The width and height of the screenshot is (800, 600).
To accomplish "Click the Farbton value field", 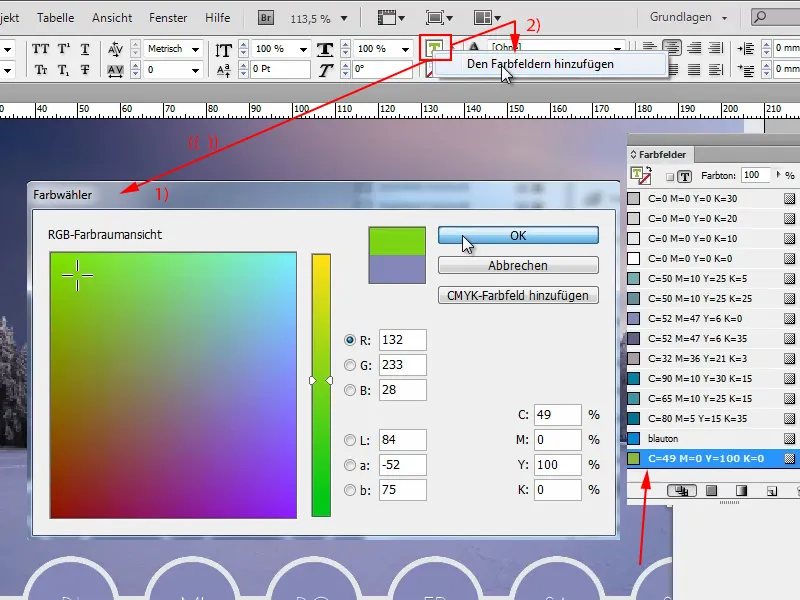I will click(756, 175).
